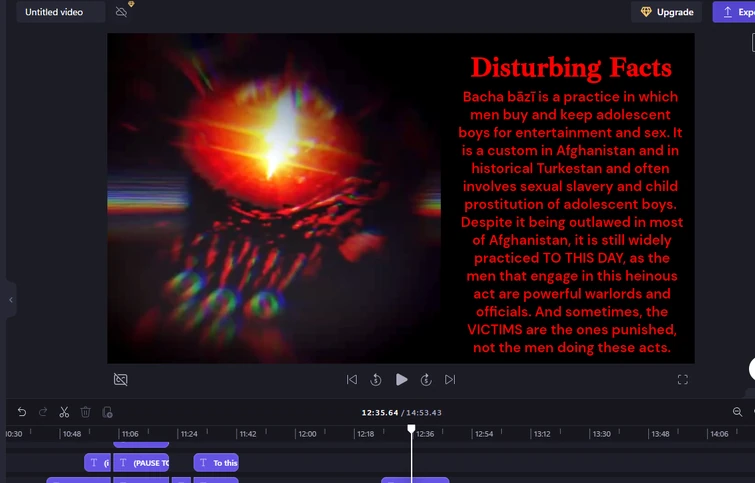Expand the collapsed left sidebar panel
This screenshot has height=483, width=755.
[10, 299]
